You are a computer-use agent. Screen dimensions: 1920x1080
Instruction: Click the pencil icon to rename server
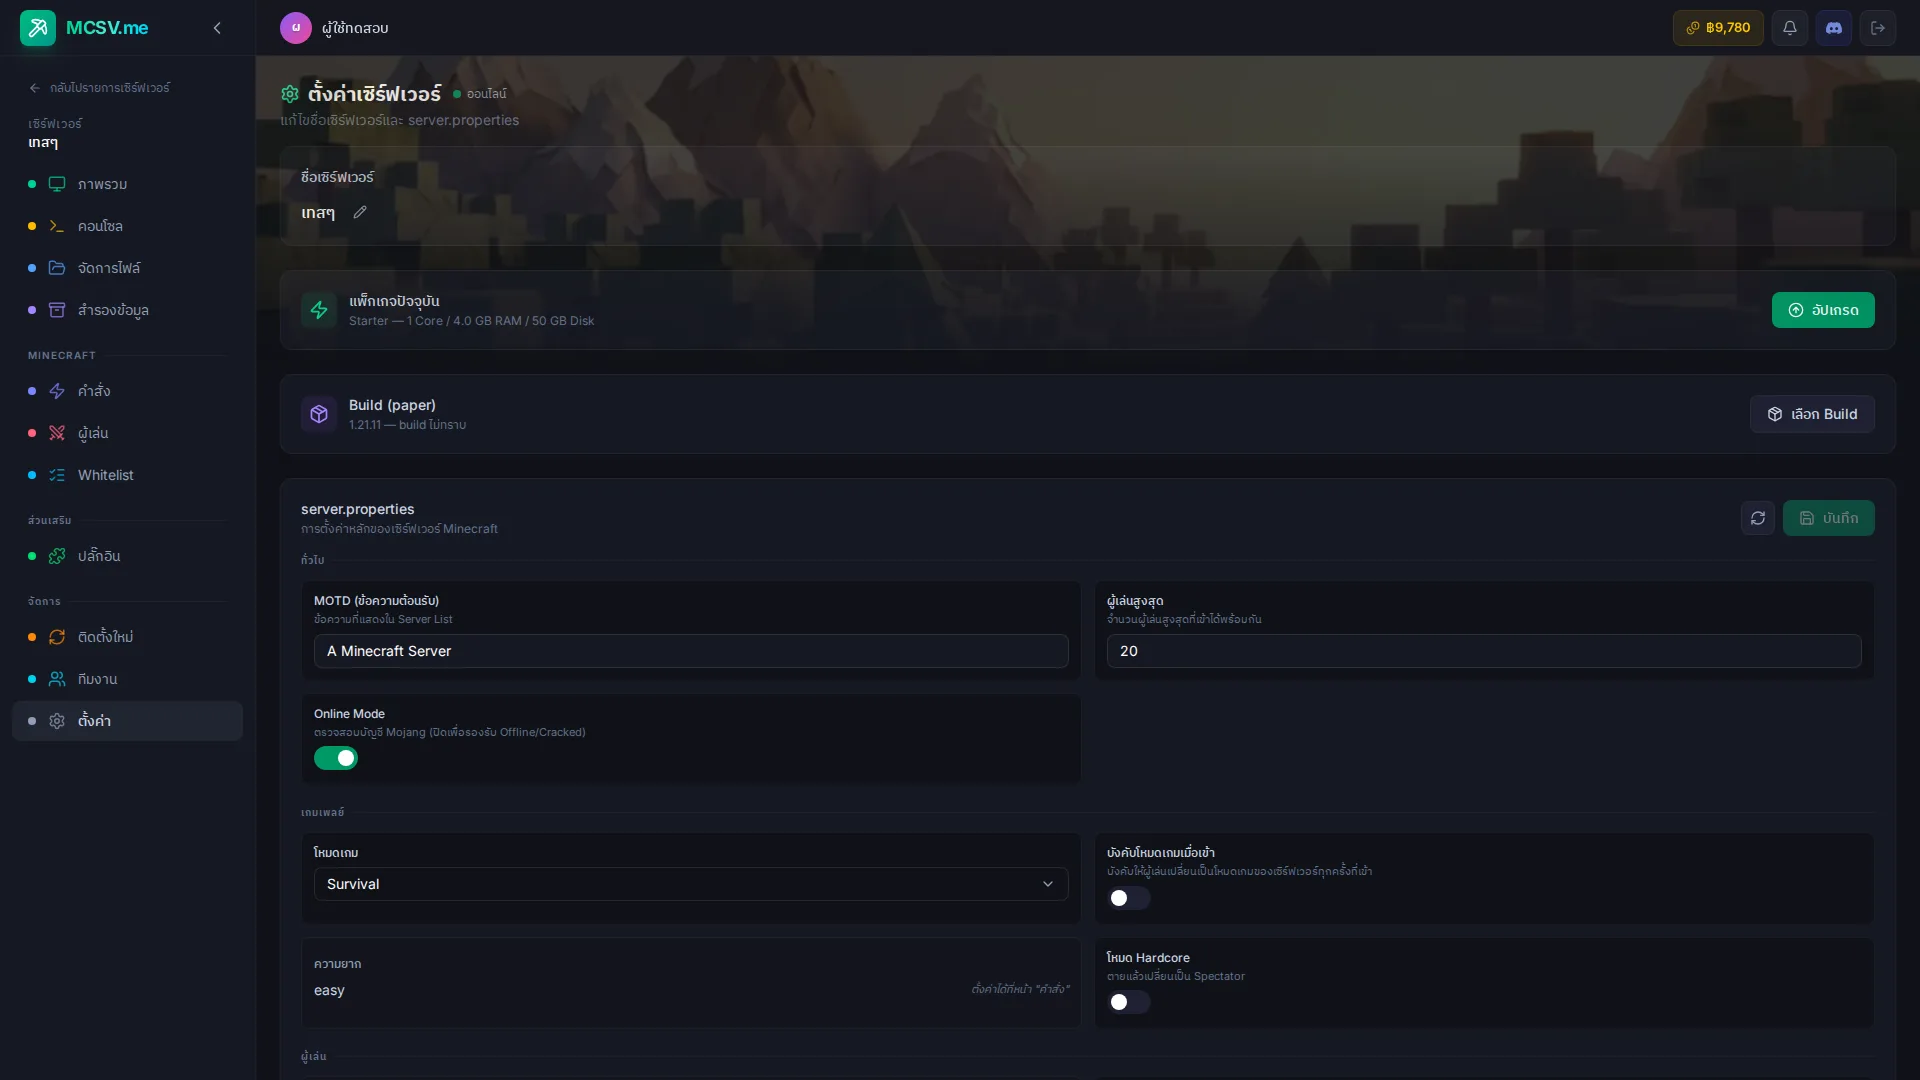360,212
